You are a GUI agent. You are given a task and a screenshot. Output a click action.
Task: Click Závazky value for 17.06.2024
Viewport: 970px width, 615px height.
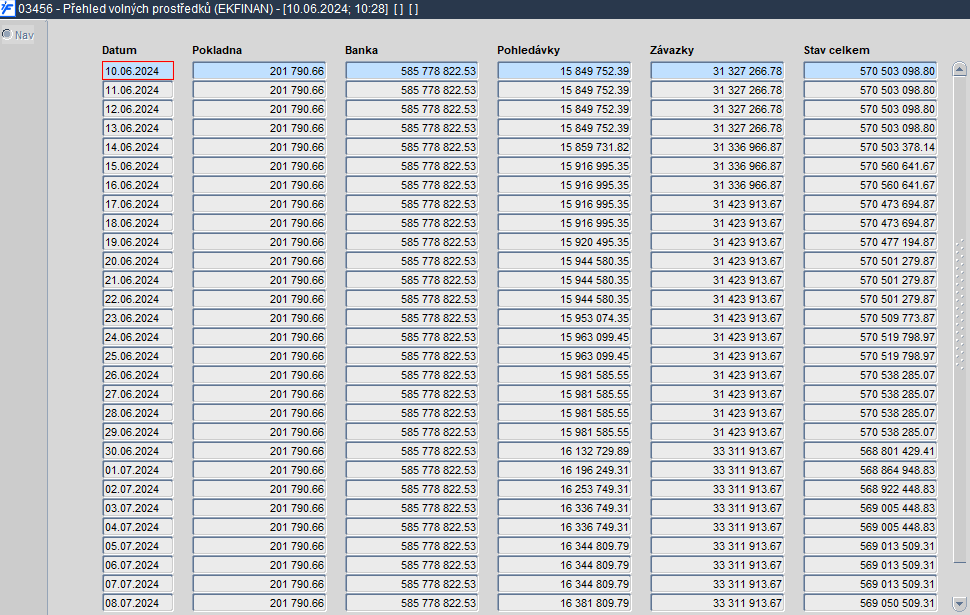[x=717, y=204]
